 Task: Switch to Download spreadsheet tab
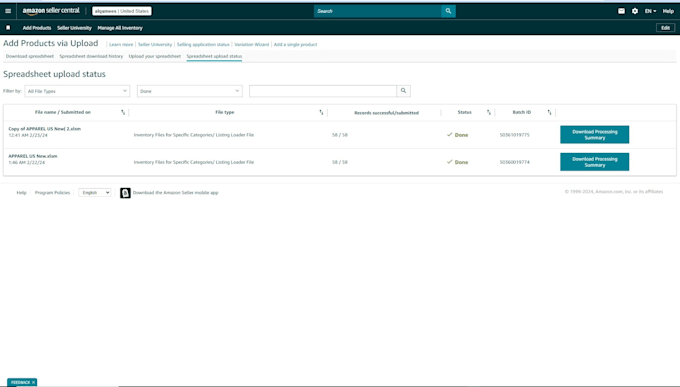click(x=30, y=56)
